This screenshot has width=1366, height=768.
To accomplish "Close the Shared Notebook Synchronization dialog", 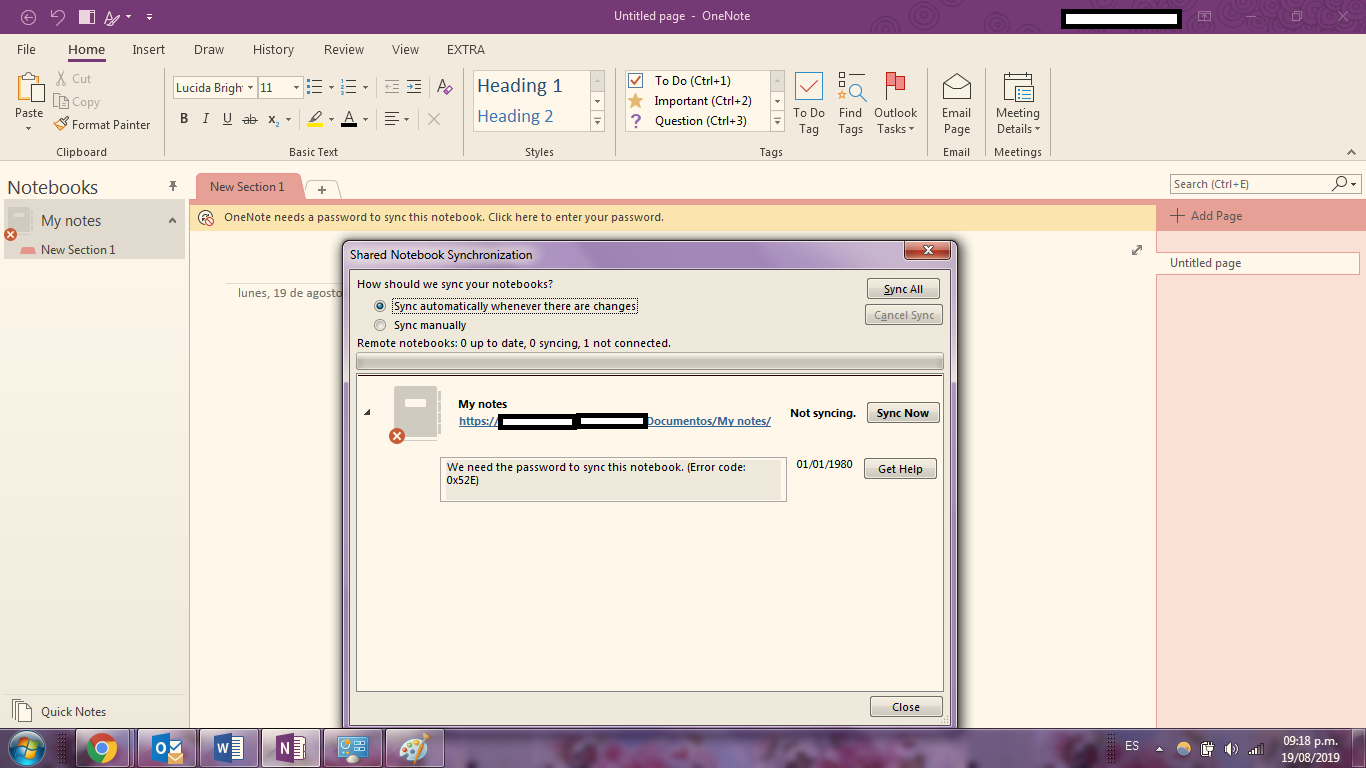I will (x=906, y=707).
